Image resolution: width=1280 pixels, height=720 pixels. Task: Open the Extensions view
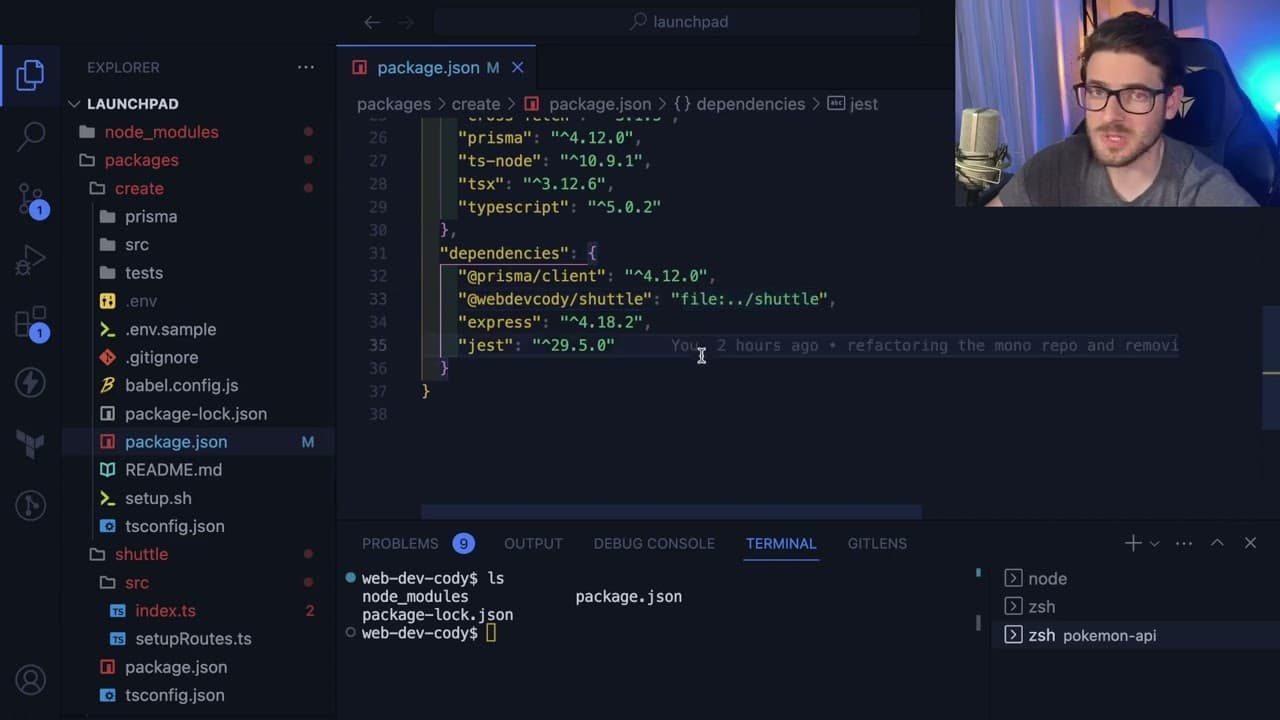(30, 323)
